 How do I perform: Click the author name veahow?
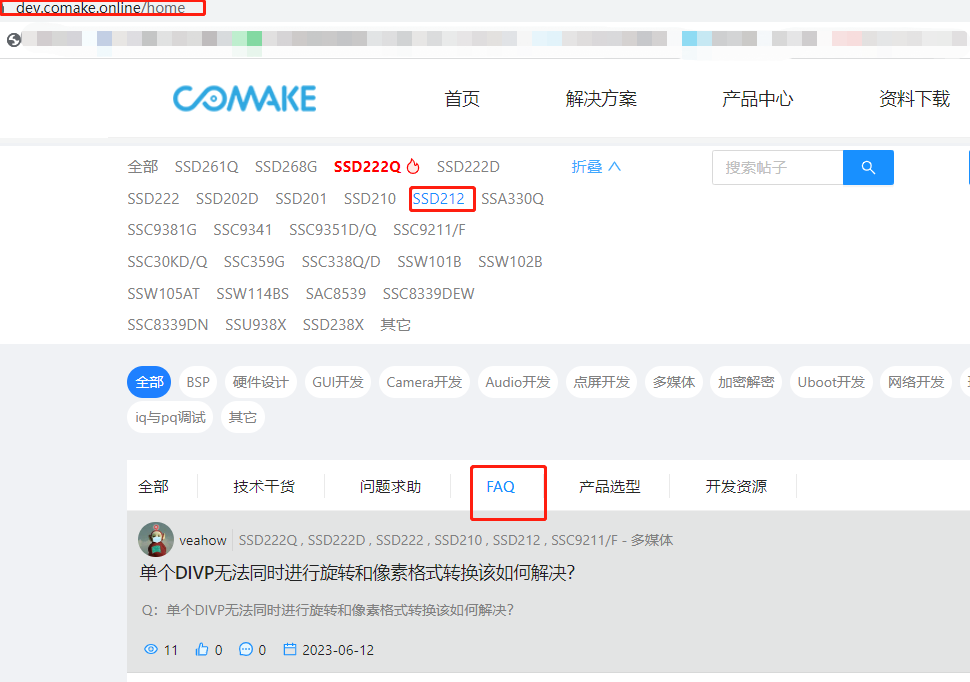(203, 539)
